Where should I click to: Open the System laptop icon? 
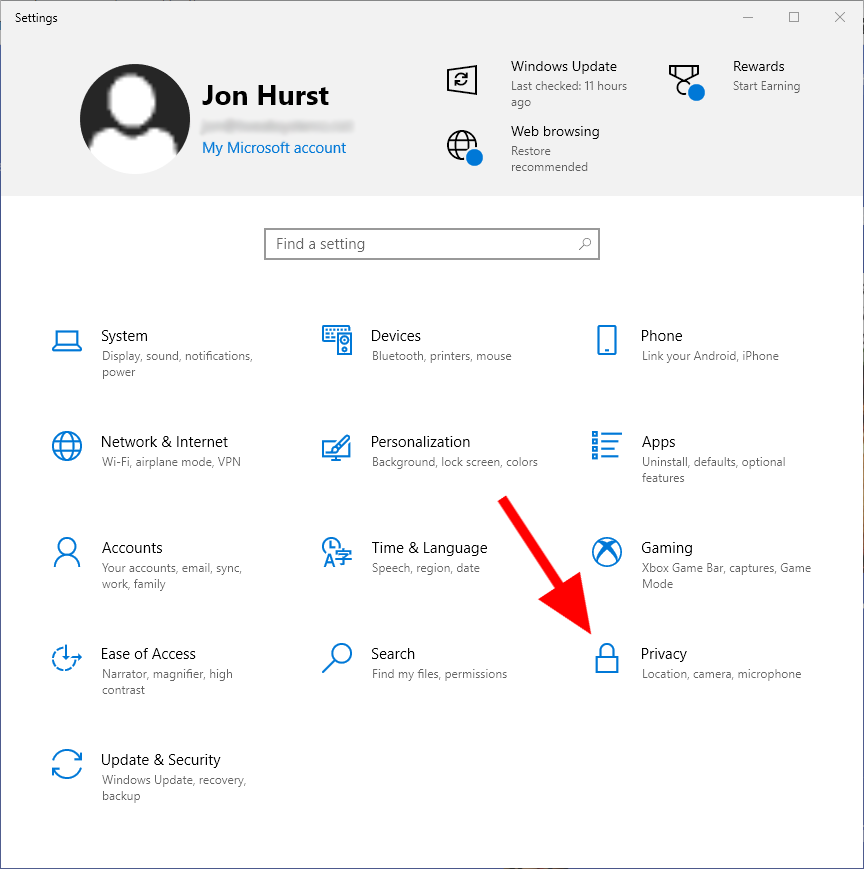coord(67,341)
